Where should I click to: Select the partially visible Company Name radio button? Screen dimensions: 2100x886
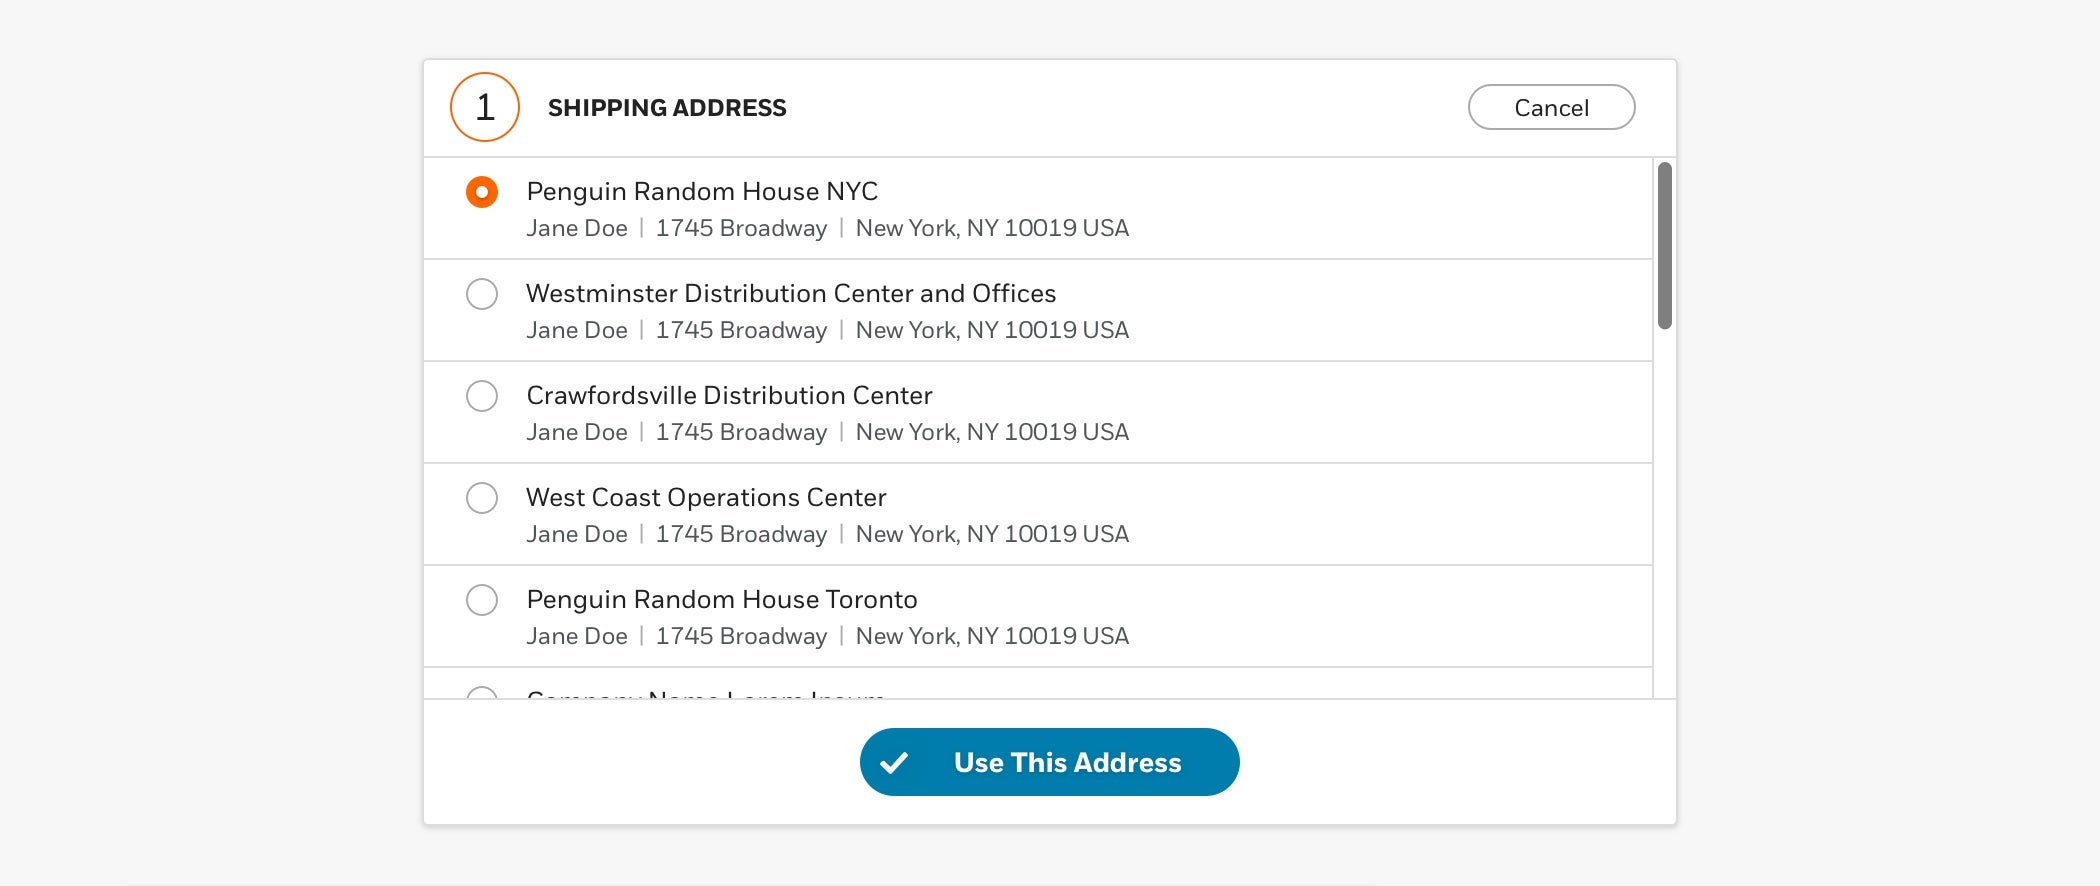pyautogui.click(x=482, y=692)
